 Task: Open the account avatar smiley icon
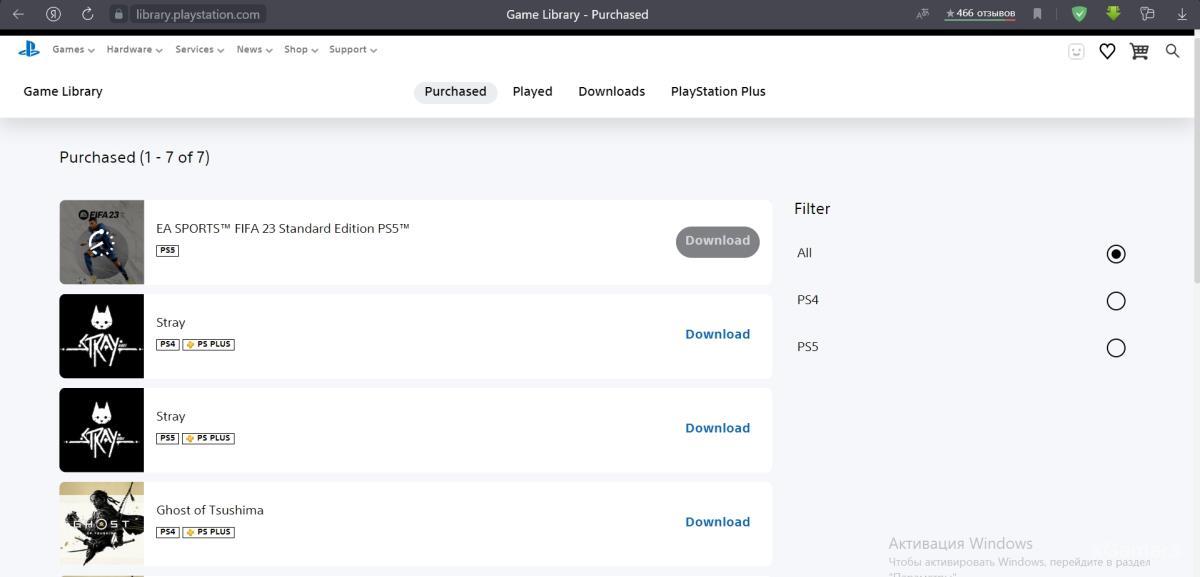(x=1076, y=51)
